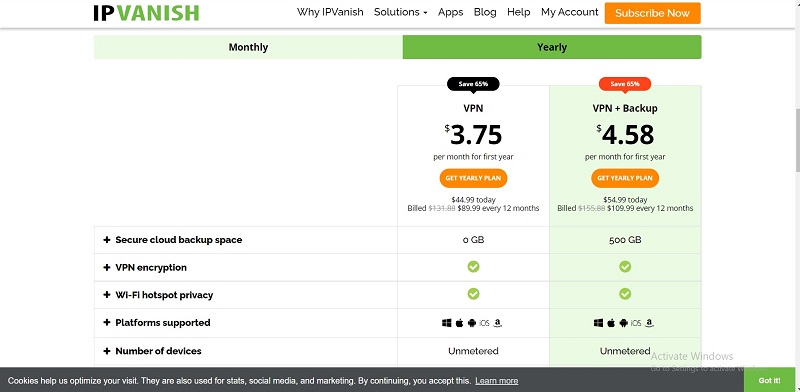Click Unmetered in the VPN column

click(x=473, y=351)
